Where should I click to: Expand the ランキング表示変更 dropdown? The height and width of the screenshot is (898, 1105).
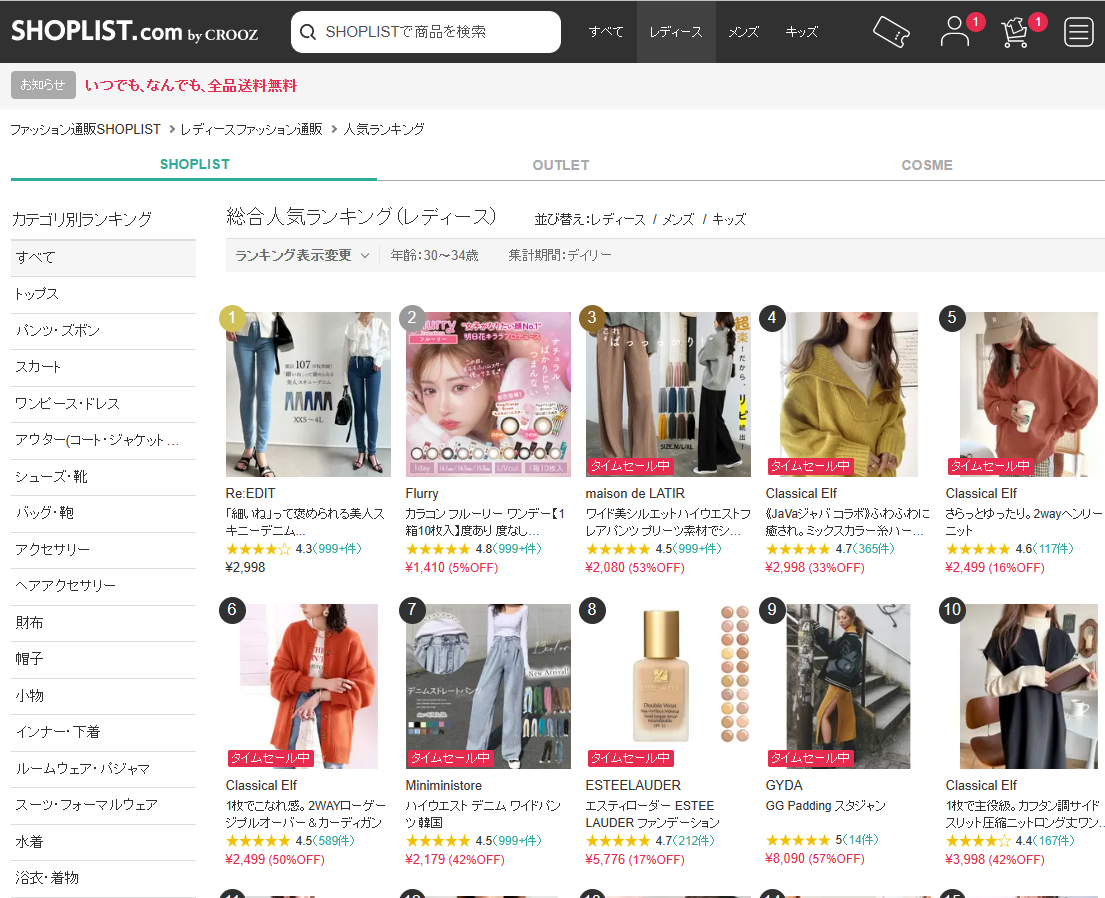point(302,255)
